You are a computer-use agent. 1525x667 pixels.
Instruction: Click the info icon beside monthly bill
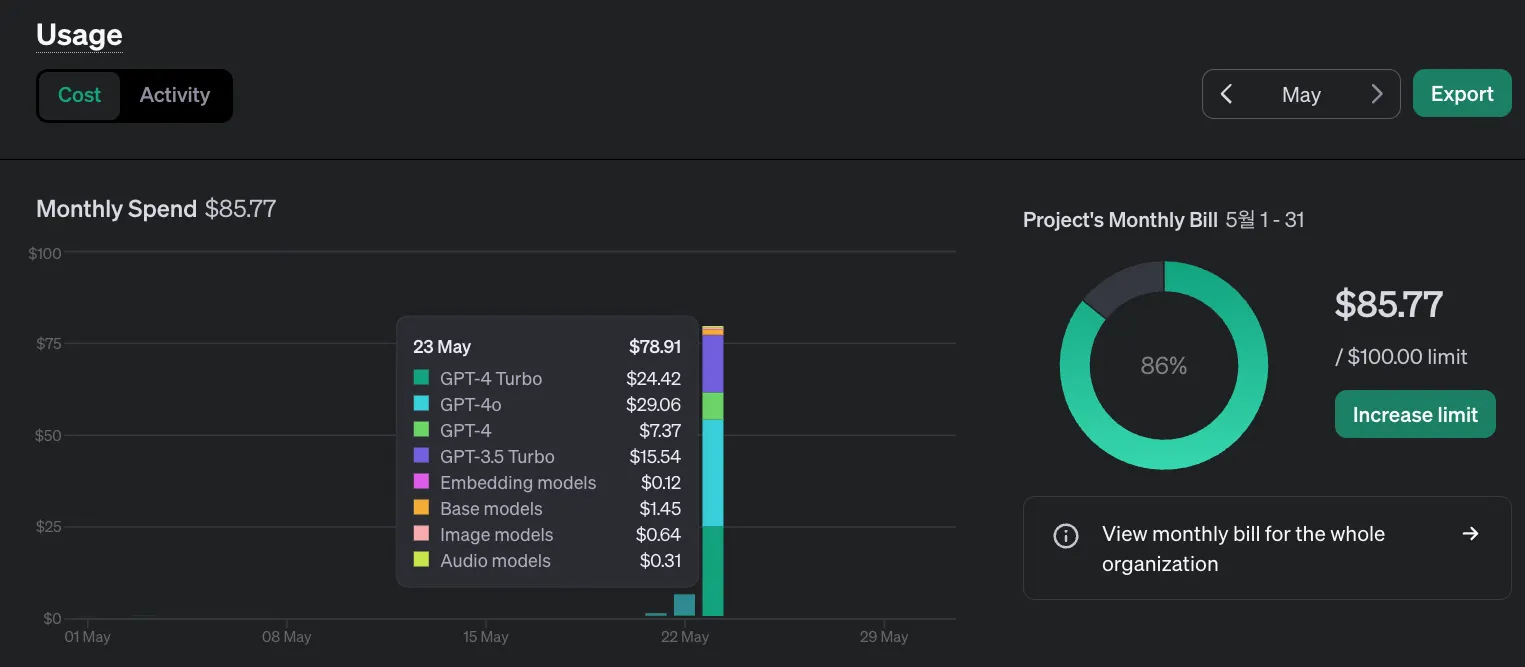[x=1066, y=535]
